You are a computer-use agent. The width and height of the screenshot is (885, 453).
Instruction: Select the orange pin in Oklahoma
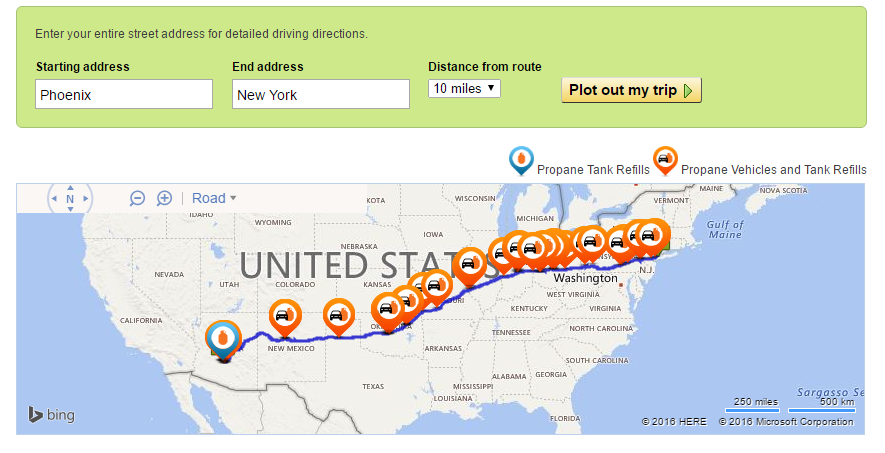click(387, 312)
